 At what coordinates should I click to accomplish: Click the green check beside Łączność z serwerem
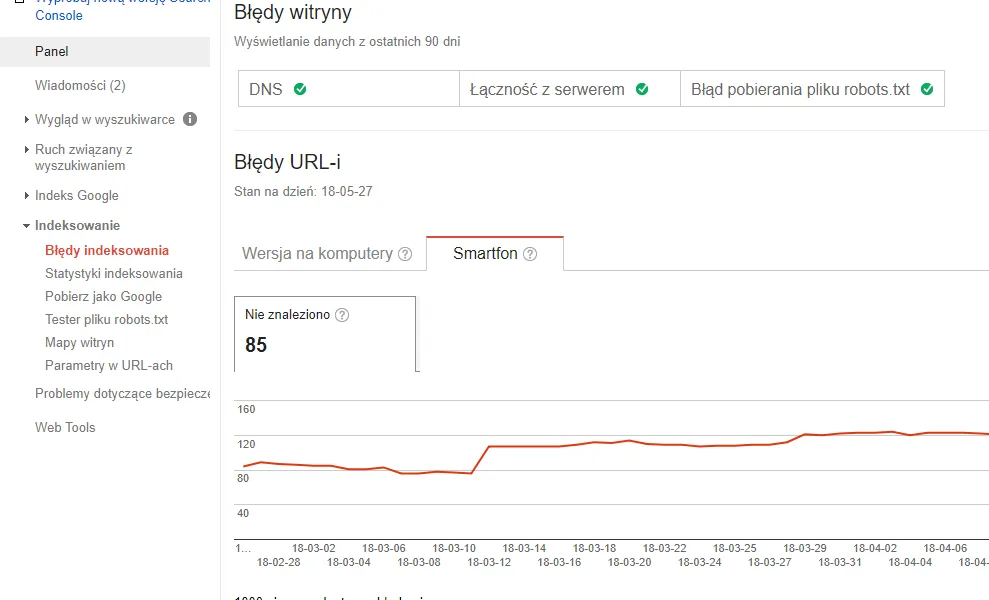coord(642,89)
